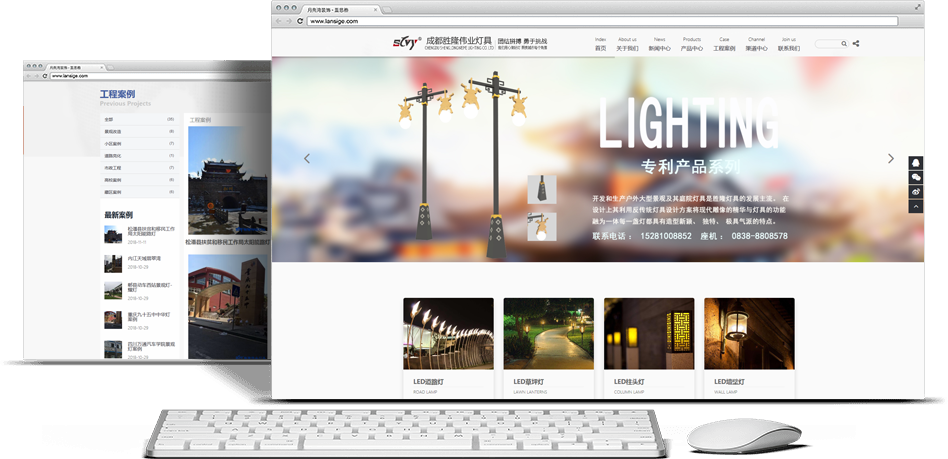The image size is (948, 459).
Task: Click the search magnifier icon in site header
Action: point(845,44)
